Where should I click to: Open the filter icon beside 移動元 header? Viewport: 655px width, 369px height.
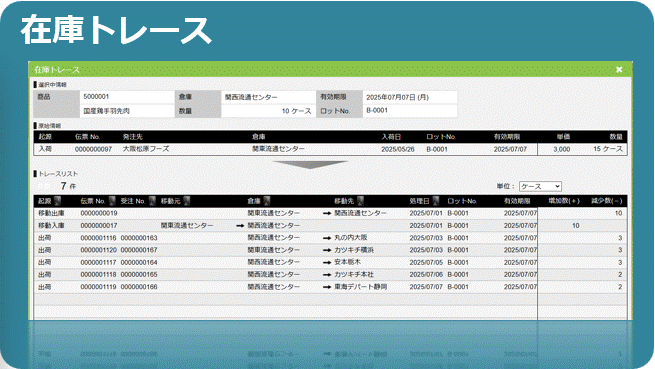[186, 201]
